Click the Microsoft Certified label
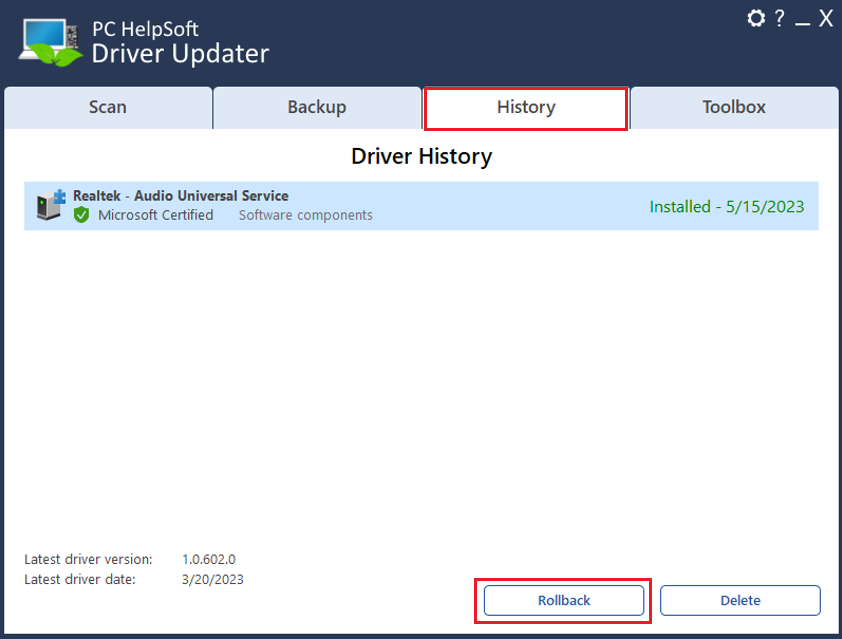The width and height of the screenshot is (842, 639). coord(156,215)
